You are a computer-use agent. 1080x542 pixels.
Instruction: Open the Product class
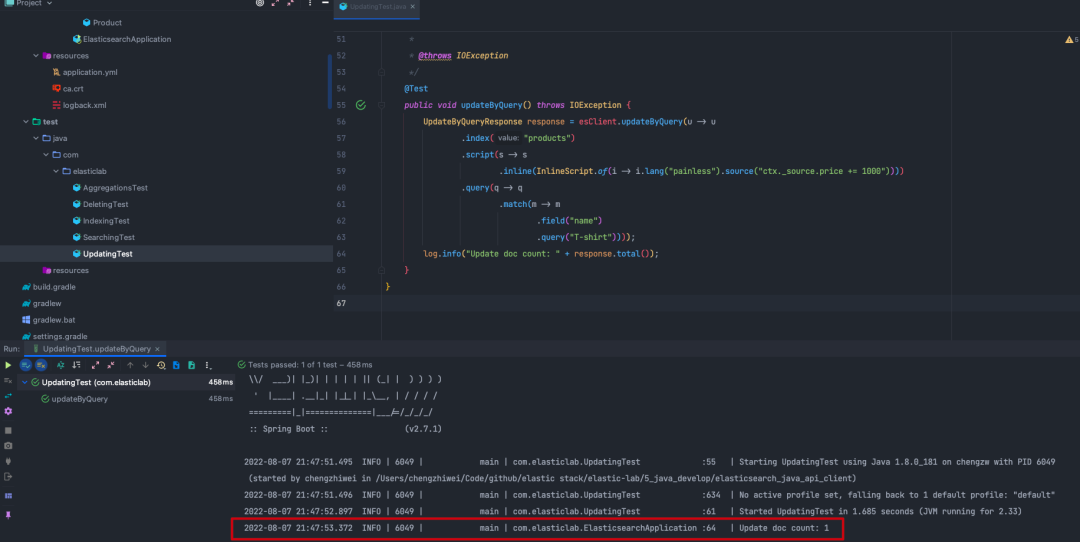[102, 23]
